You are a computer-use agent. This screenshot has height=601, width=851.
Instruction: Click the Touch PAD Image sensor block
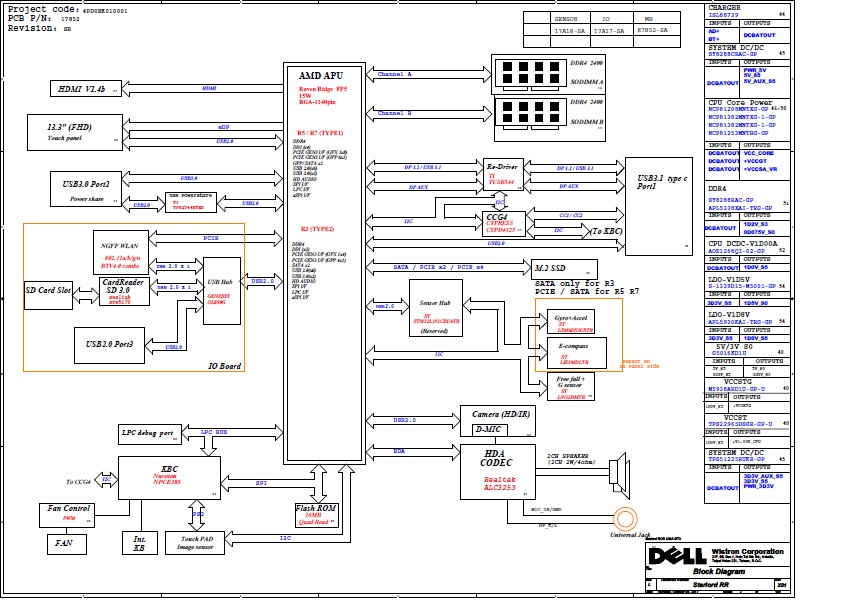[x=195, y=543]
